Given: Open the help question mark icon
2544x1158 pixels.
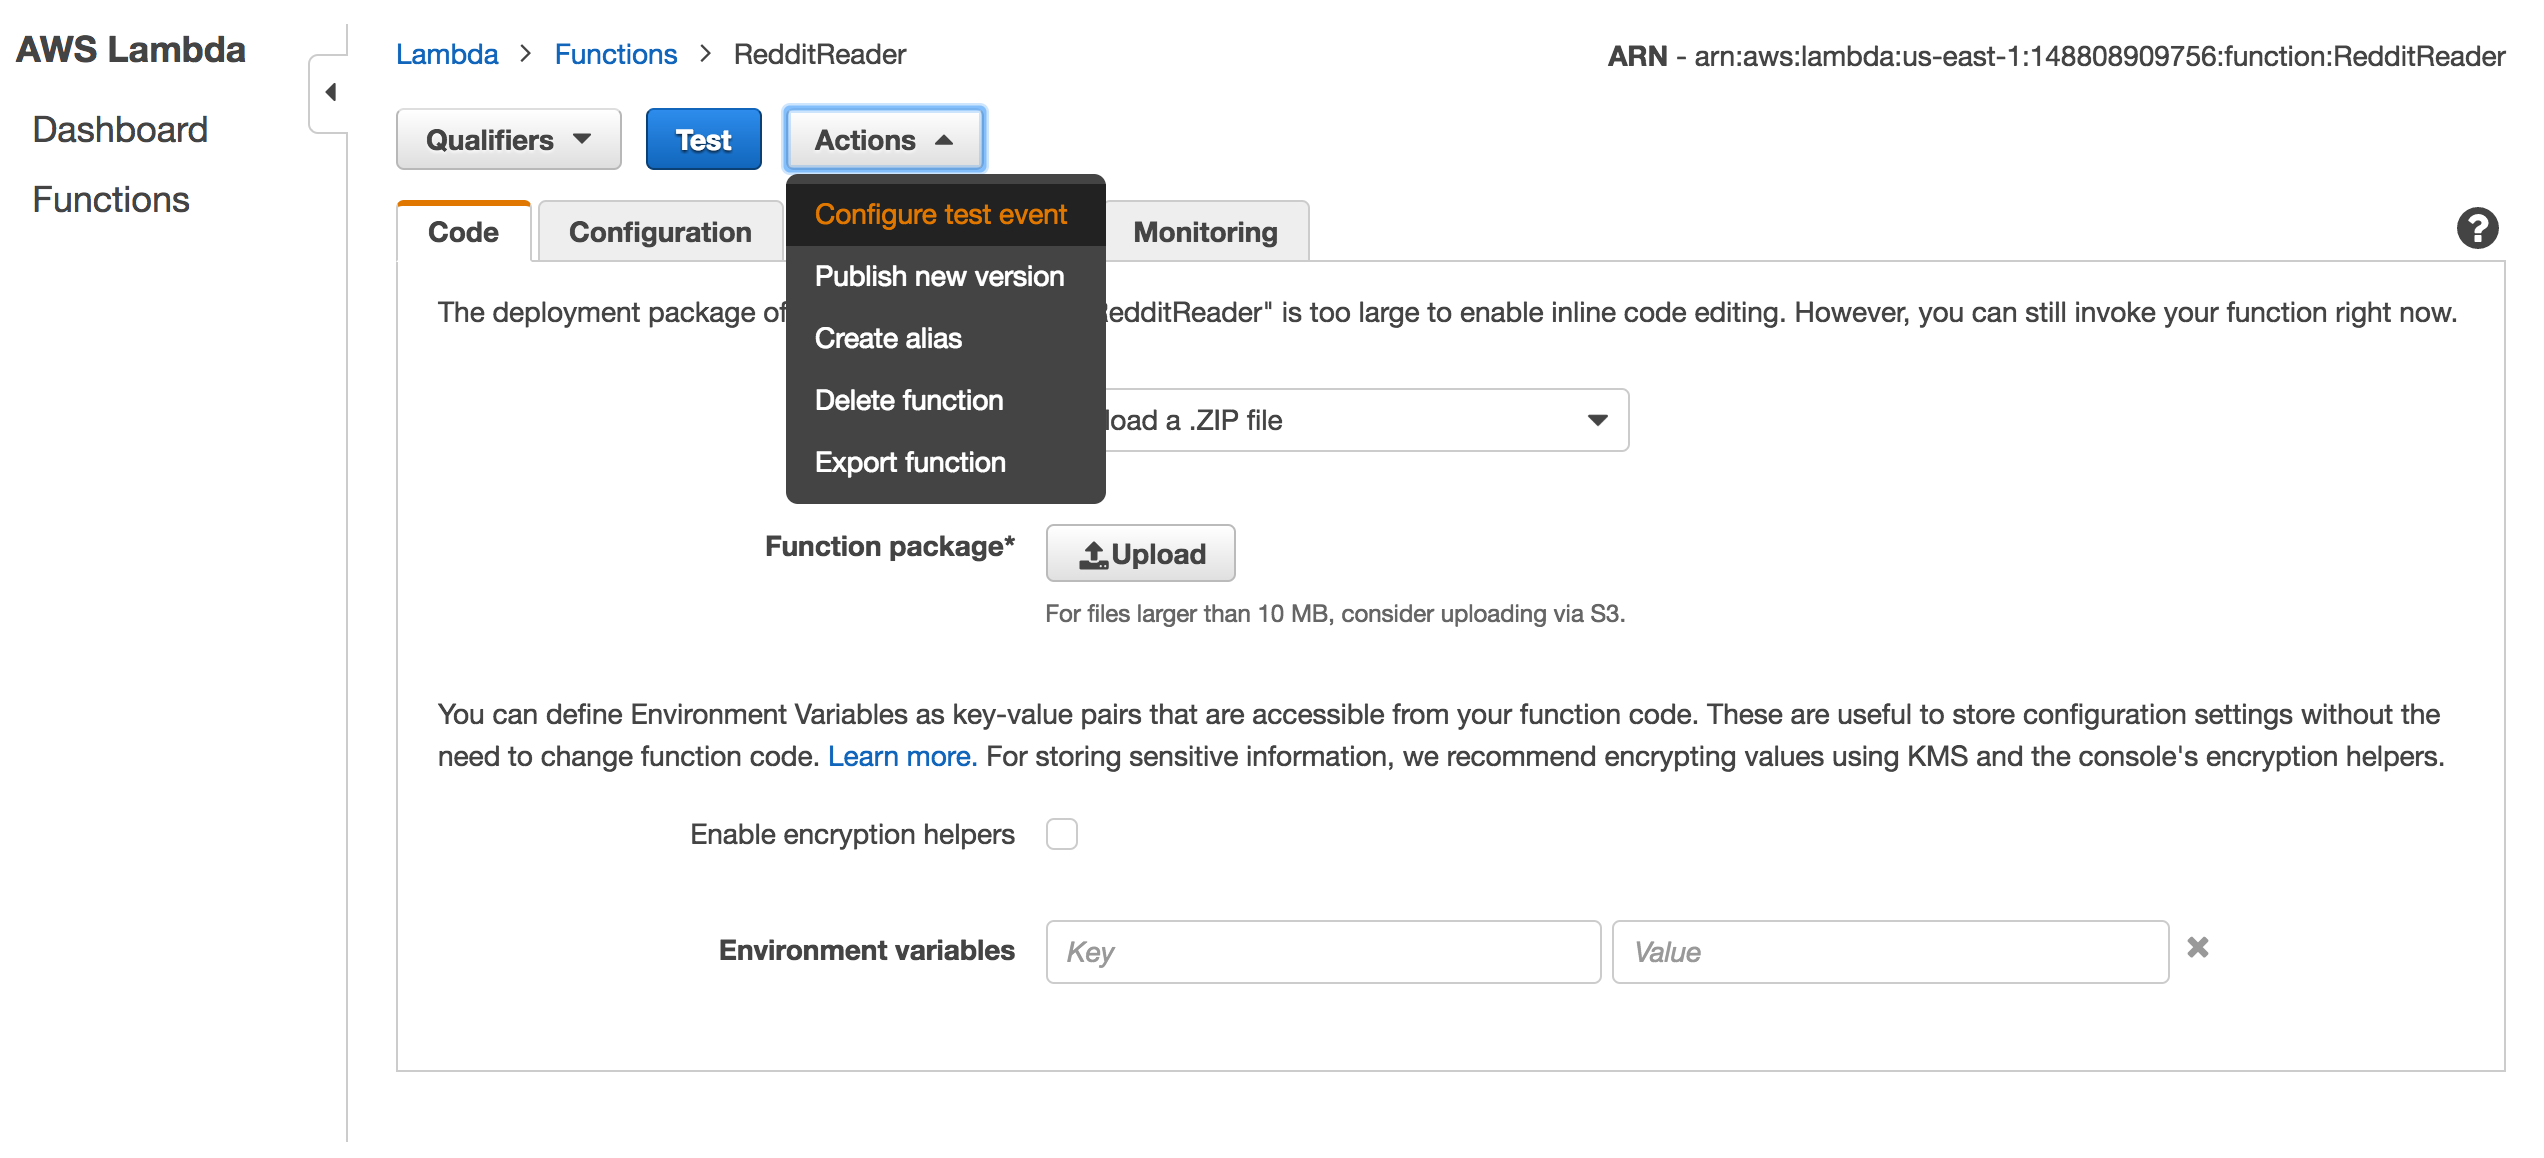Looking at the screenshot, I should point(2477,229).
